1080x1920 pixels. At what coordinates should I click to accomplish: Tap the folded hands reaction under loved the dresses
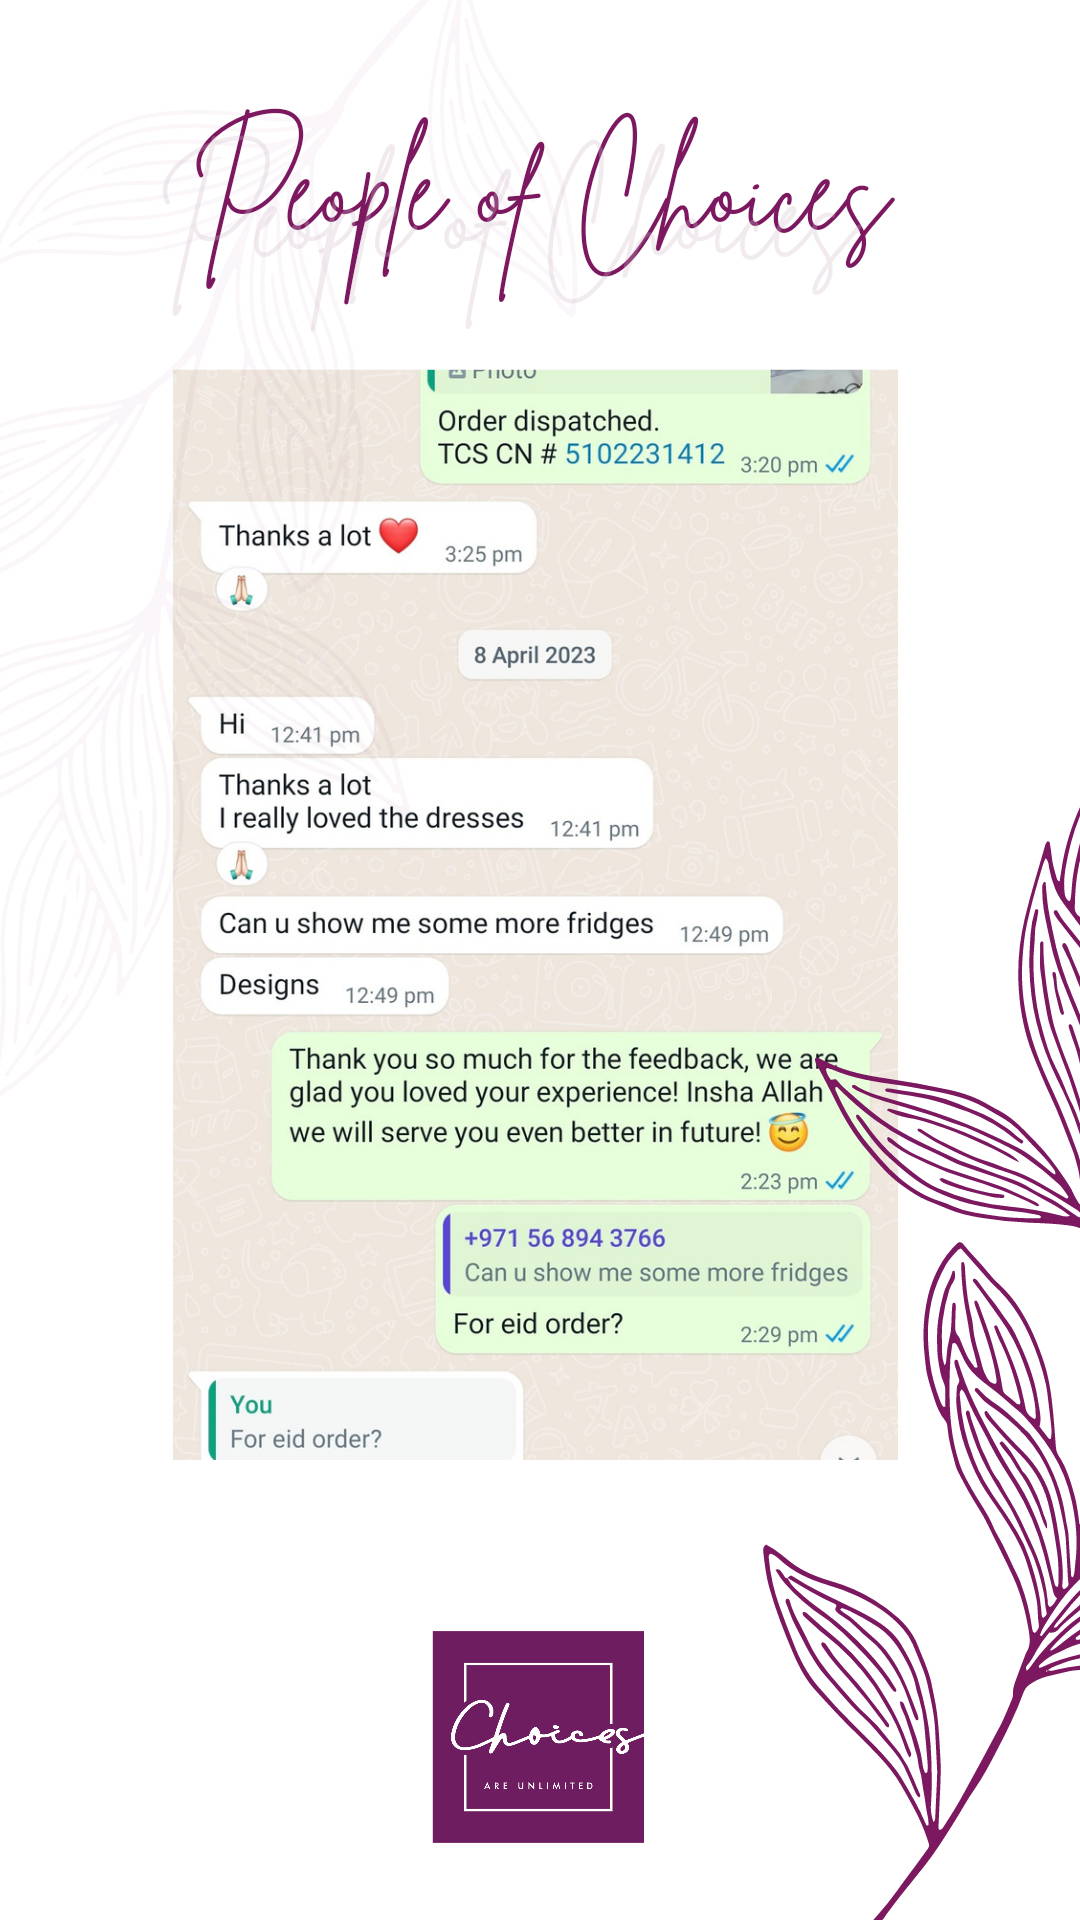(x=242, y=864)
